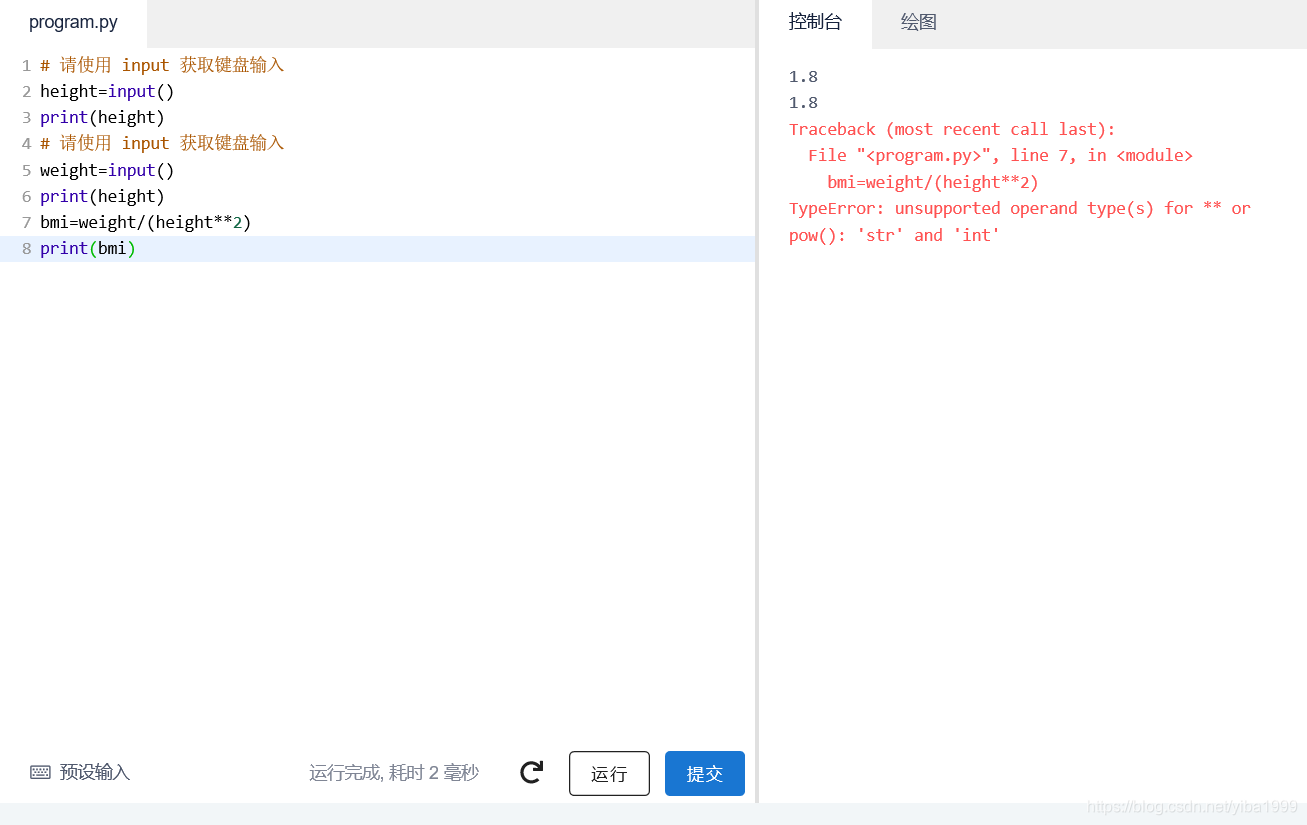Place cursor on line 2 height=input()
Screen dimensions: 1307x825
[x=107, y=91]
